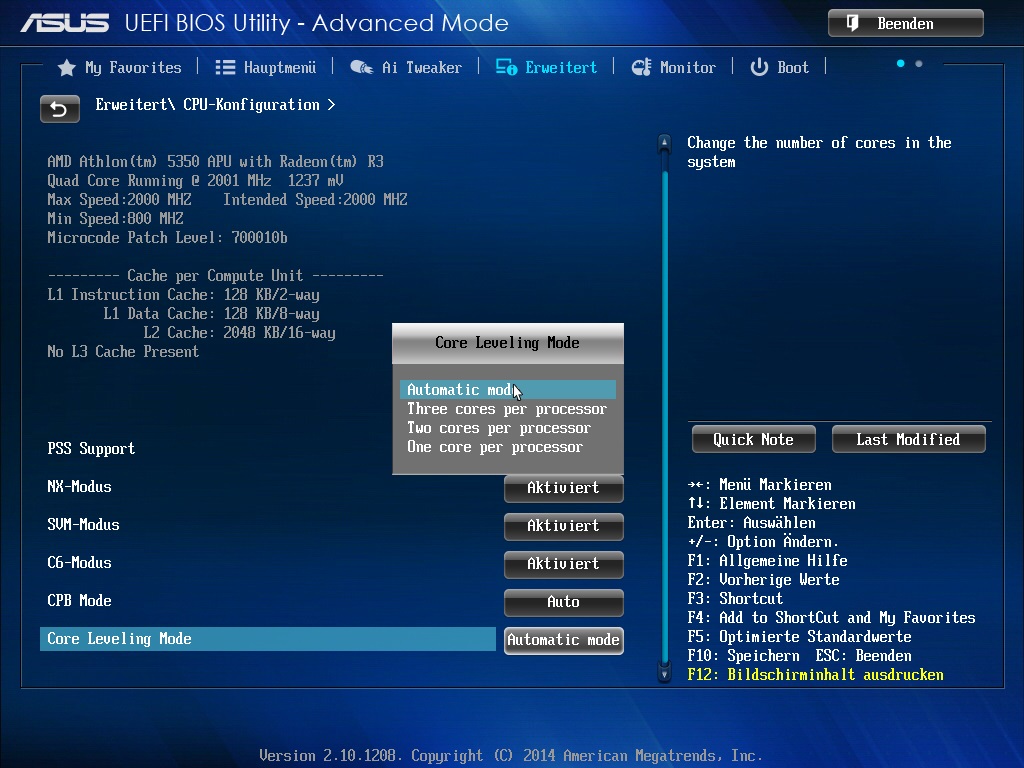Click F4 Add to ShortCut hint
1024x768 pixels.
pos(831,618)
